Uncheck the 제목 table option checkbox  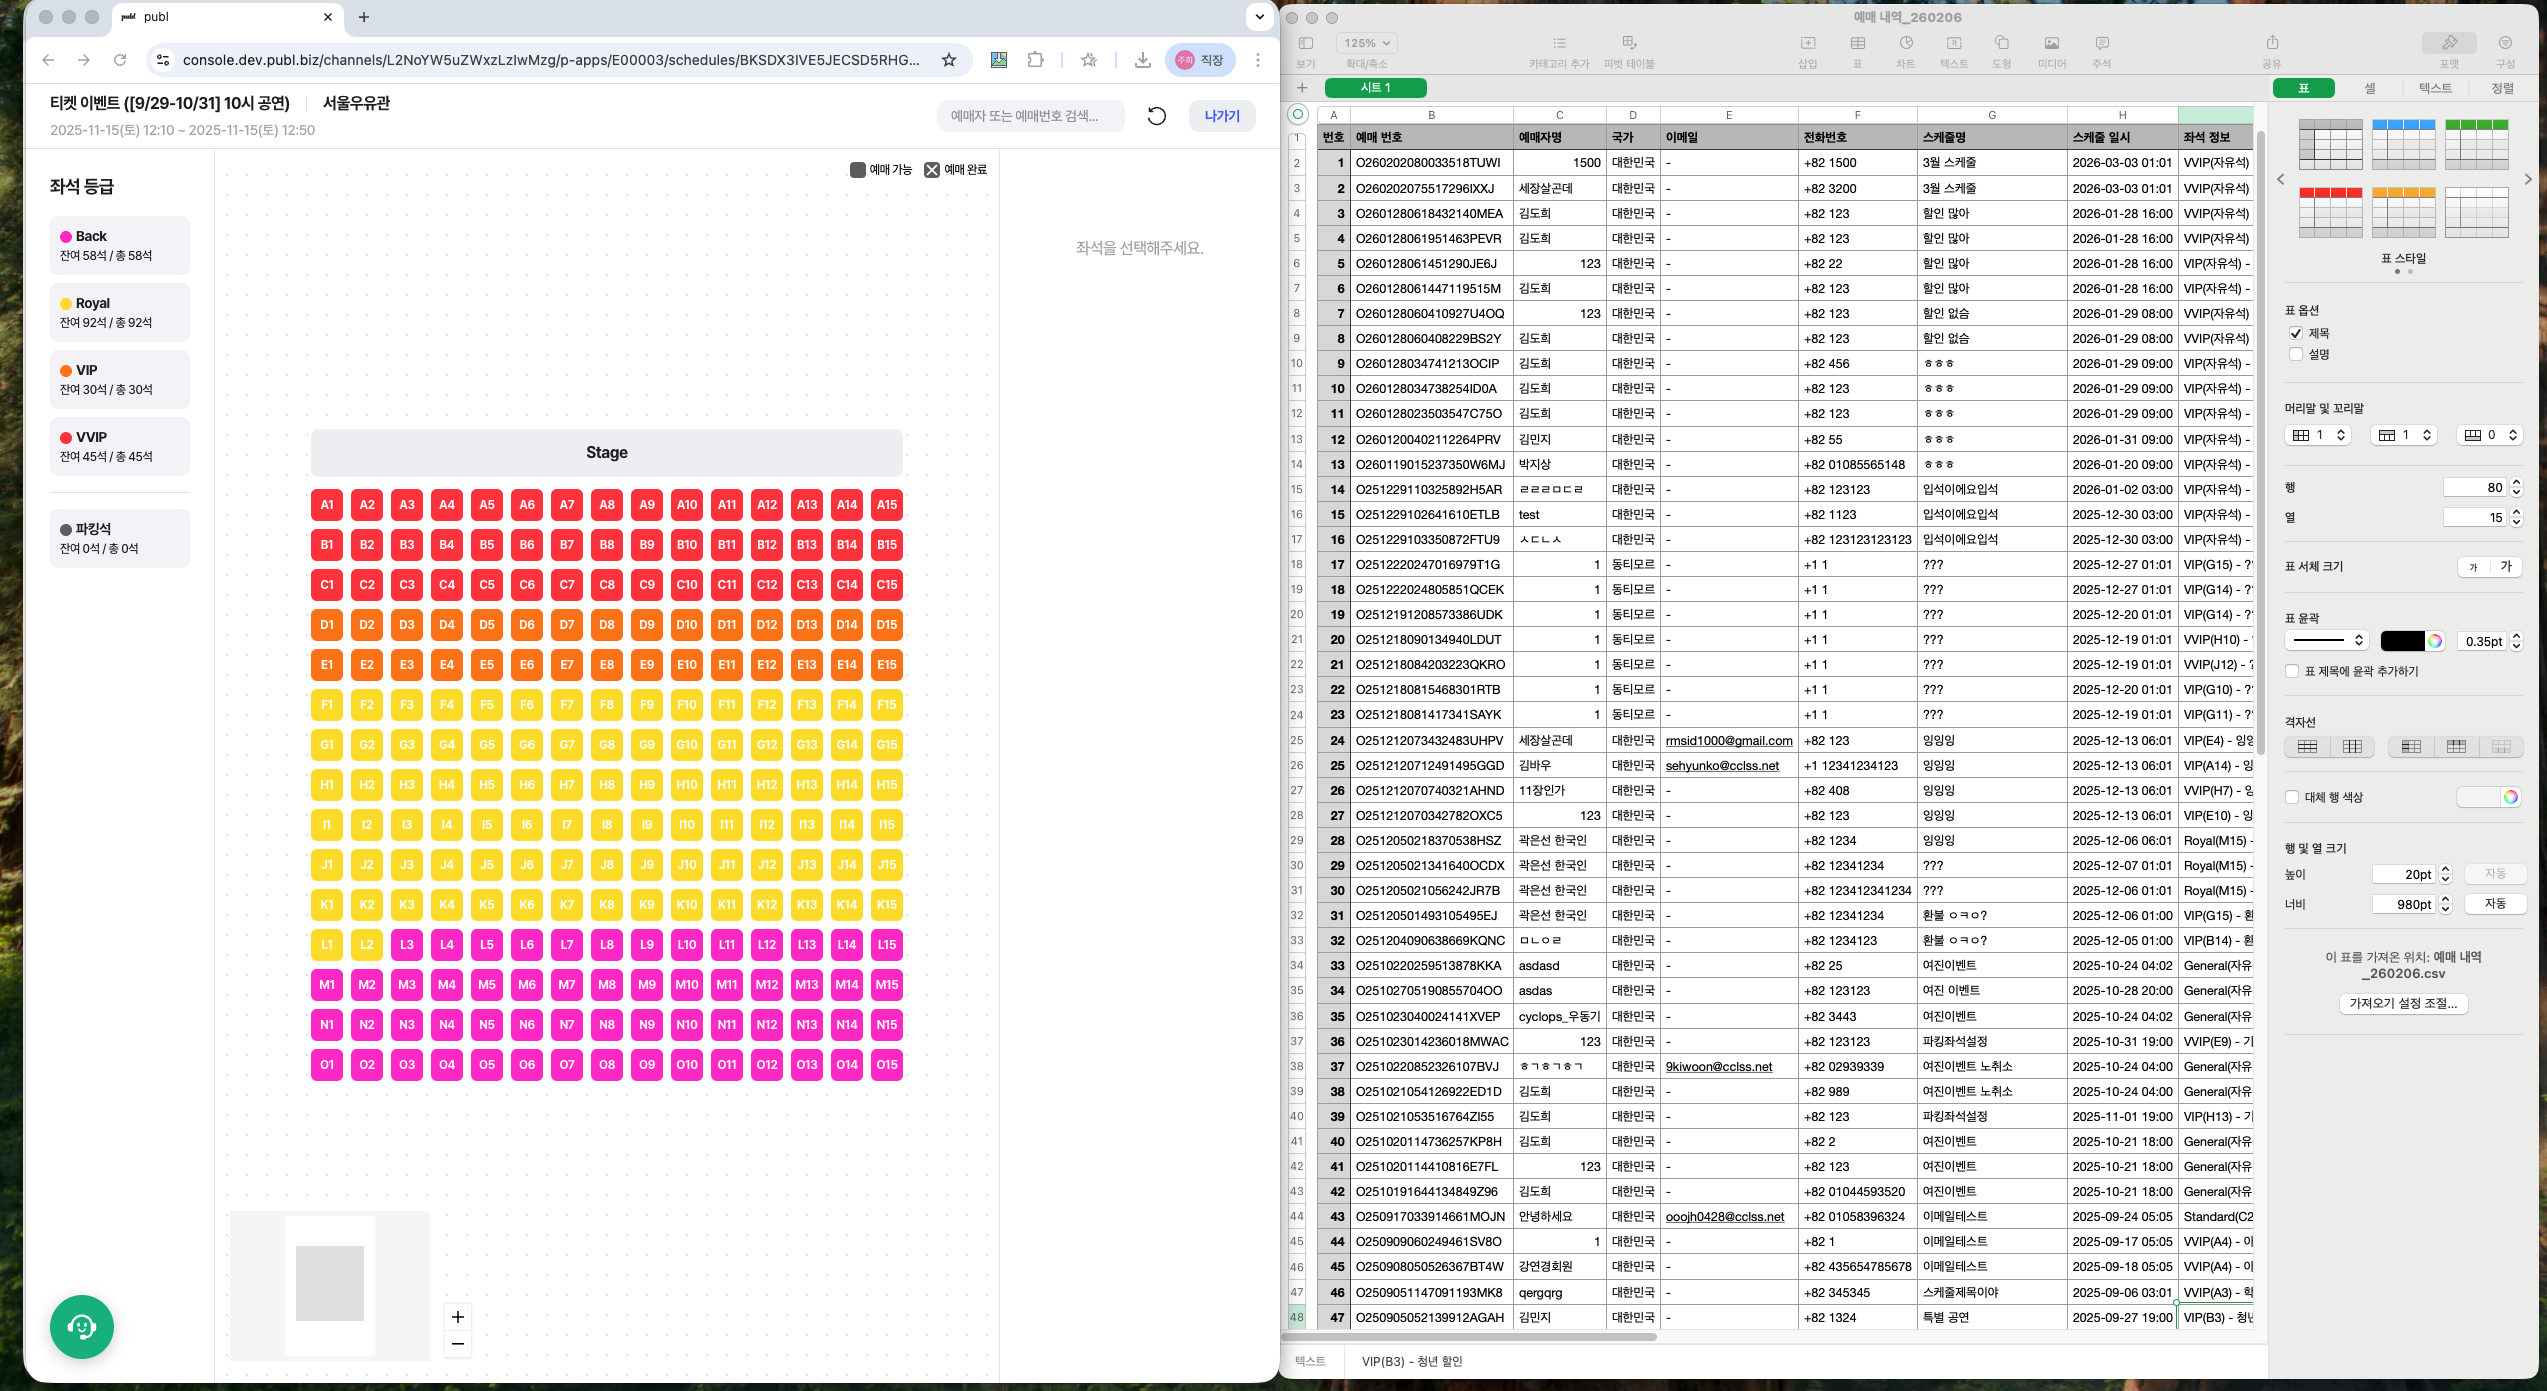coord(2296,333)
